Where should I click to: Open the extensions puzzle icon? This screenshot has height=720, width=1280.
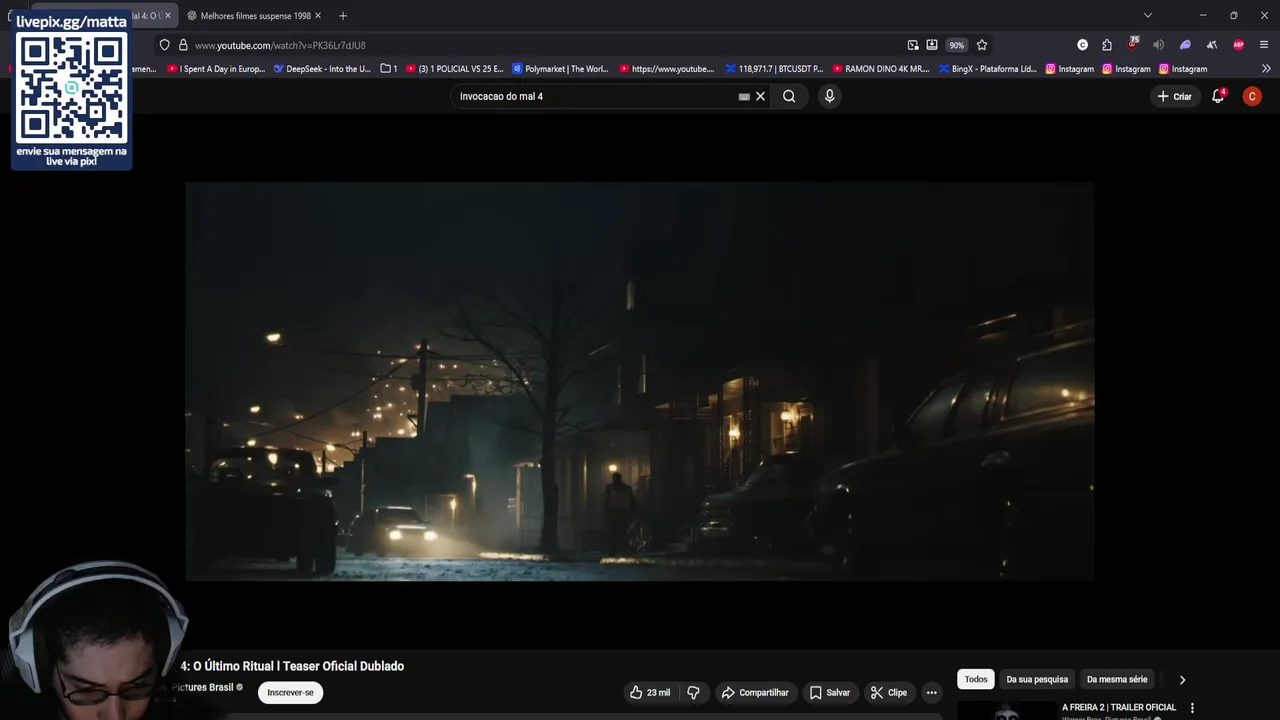[1107, 45]
